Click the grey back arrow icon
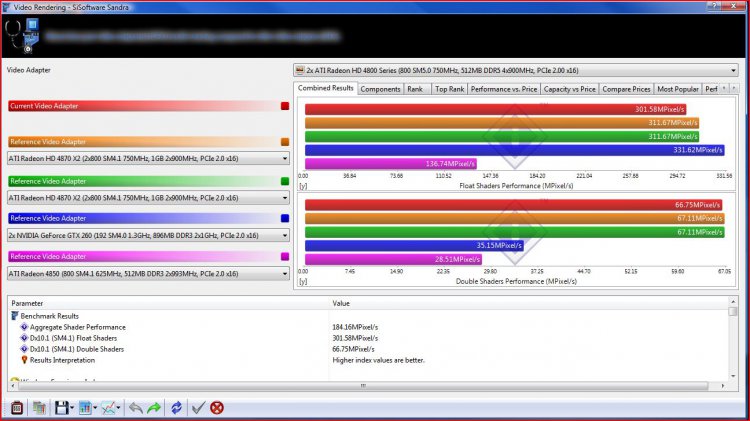This screenshot has width=750, height=421. (x=136, y=408)
